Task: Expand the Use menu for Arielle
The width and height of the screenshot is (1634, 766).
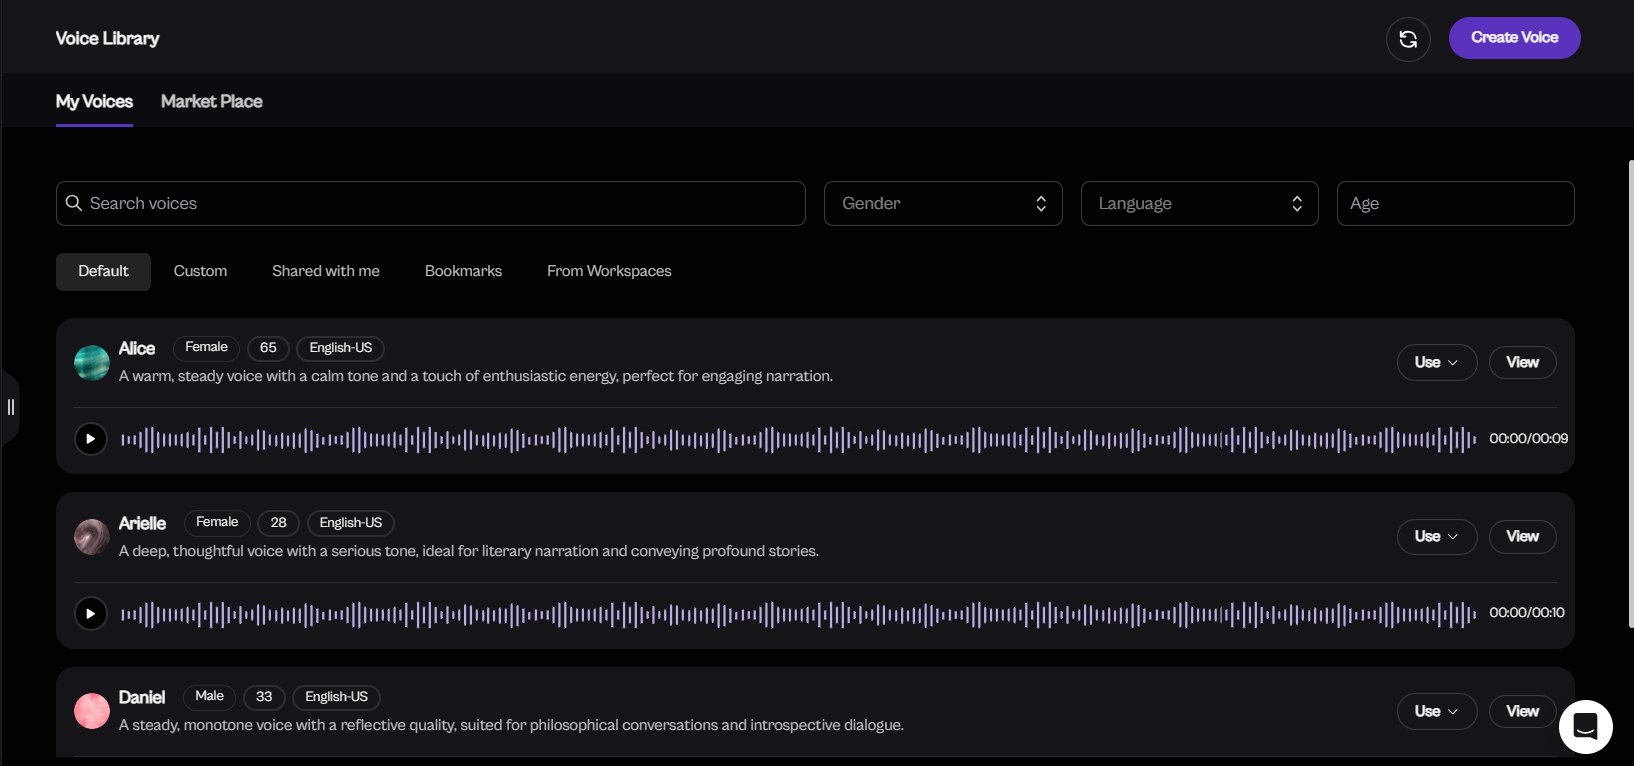Action: coord(1436,537)
